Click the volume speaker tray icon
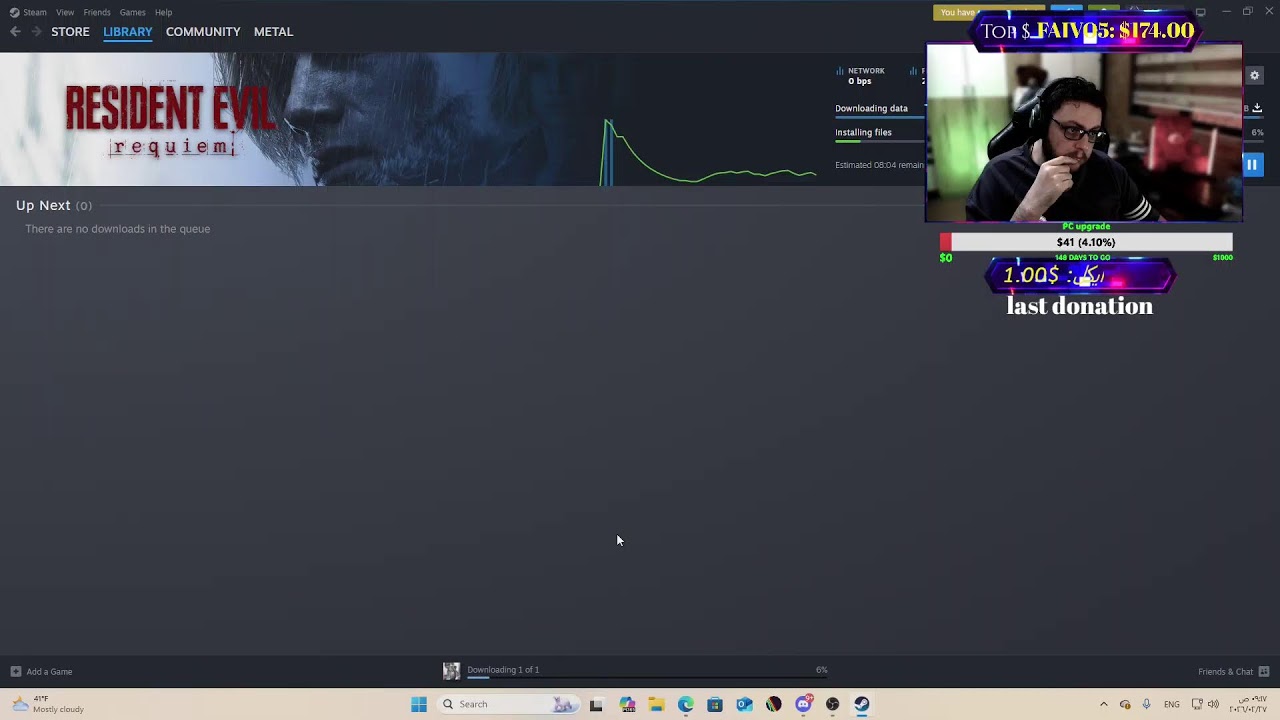Image resolution: width=1280 pixels, height=720 pixels. tap(1213, 704)
